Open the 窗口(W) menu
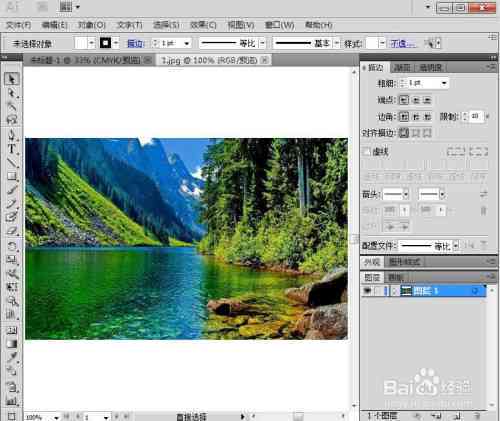Image resolution: width=500 pixels, height=421 pixels. 279,25
